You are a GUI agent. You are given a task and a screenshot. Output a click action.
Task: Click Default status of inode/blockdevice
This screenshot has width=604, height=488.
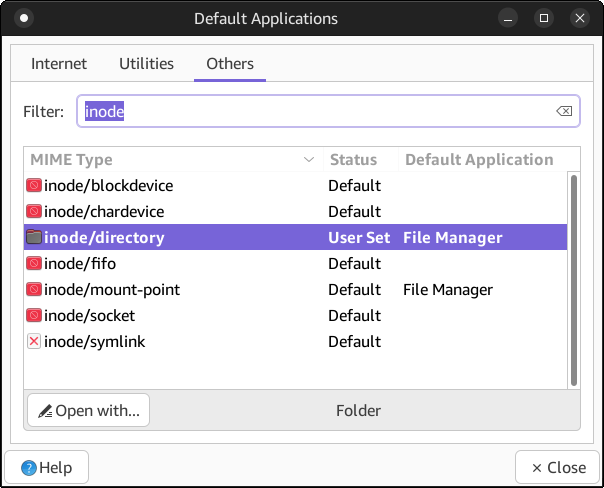pos(354,186)
